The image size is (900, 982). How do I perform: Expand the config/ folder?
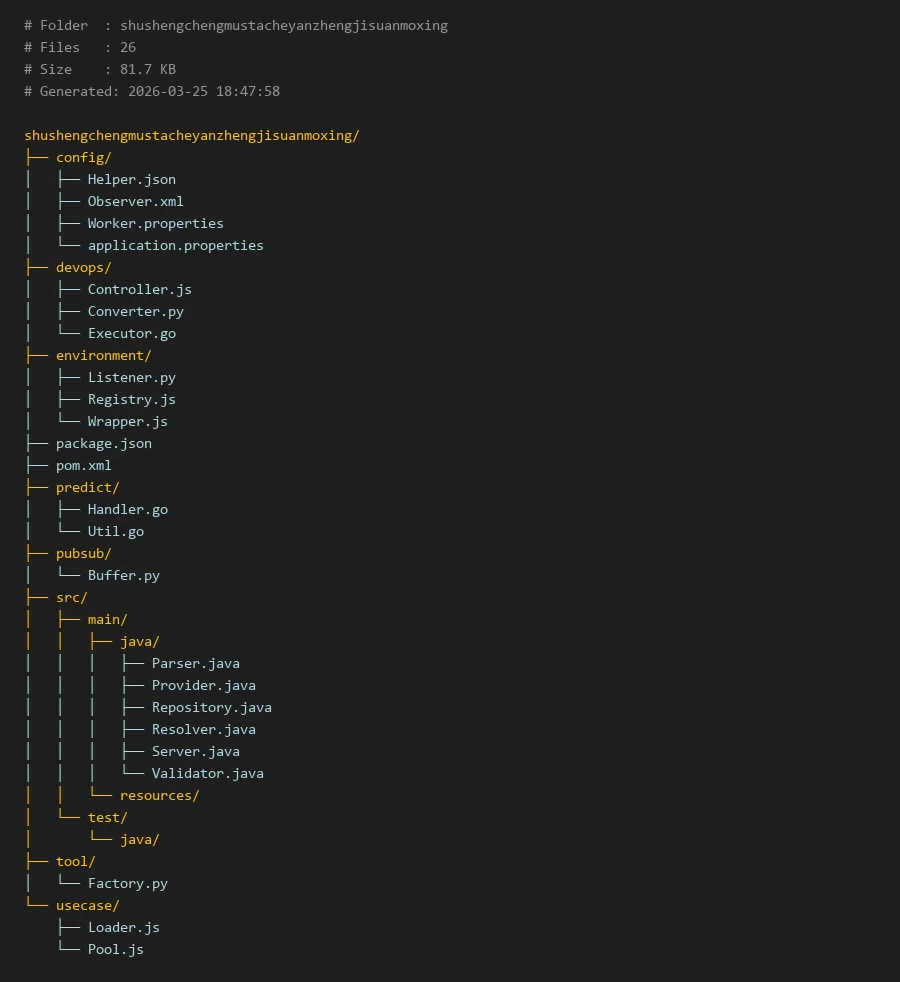pos(83,157)
